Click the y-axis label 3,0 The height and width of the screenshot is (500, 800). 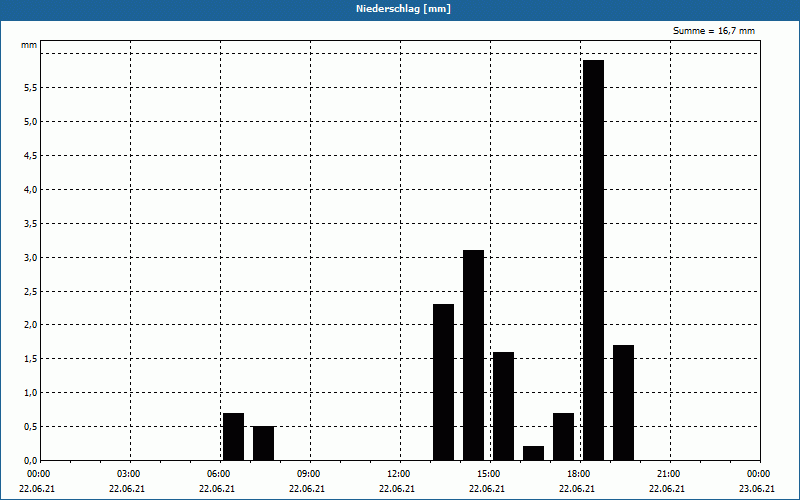pos(31,257)
